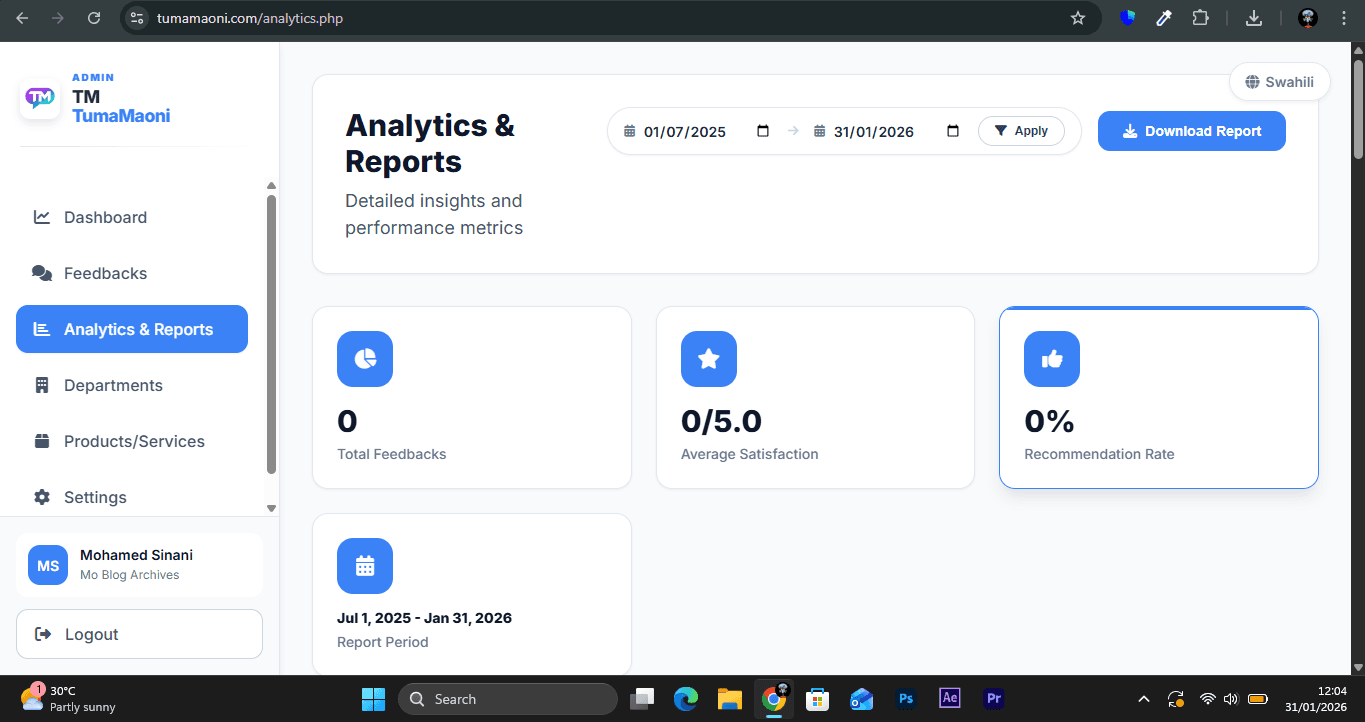Viewport: 1365px width, 722px height.
Task: Click the Apply filter button
Action: (x=1021, y=130)
